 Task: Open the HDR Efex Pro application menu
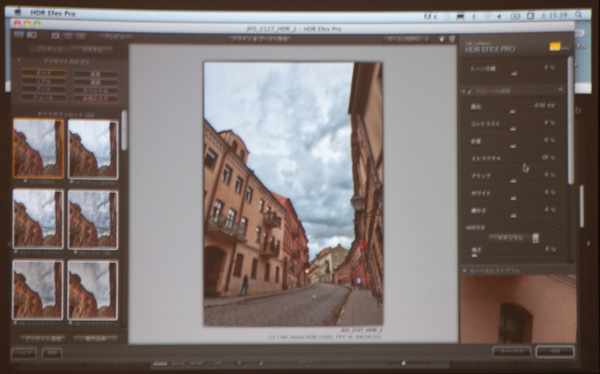coord(53,13)
